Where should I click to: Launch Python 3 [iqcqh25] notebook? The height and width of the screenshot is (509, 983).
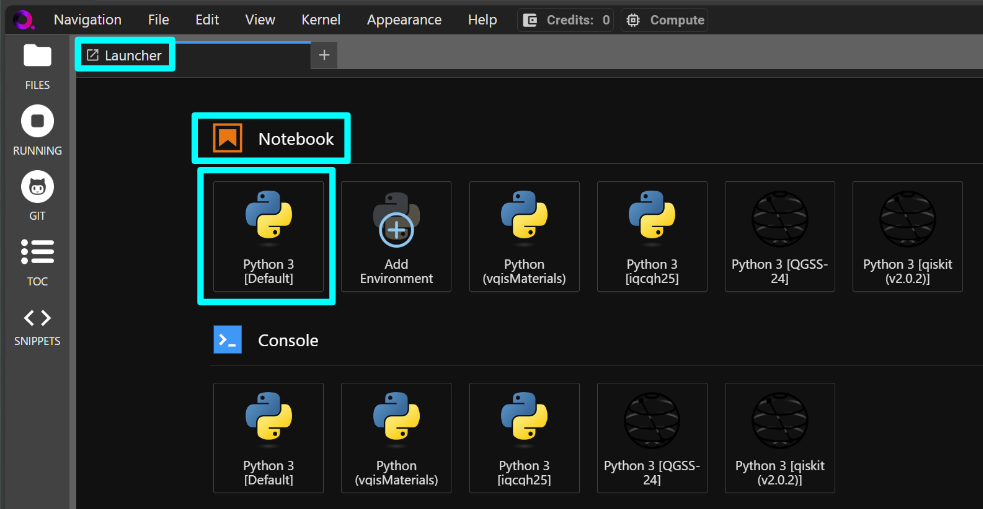coord(652,236)
